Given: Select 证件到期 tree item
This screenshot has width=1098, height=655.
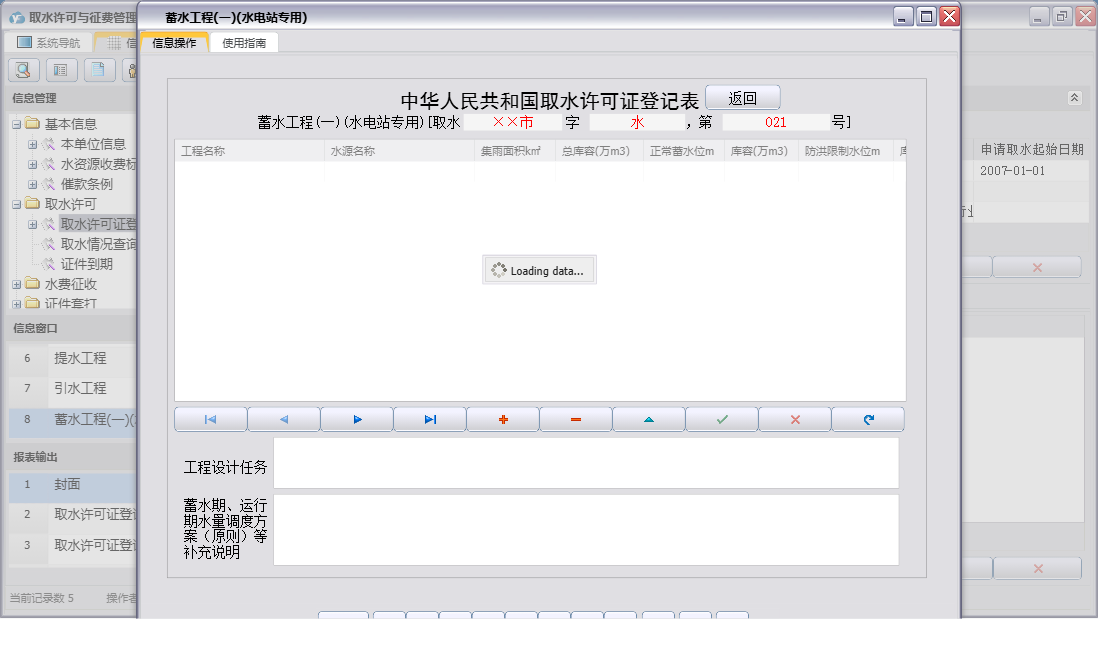Looking at the screenshot, I should tap(86, 264).
